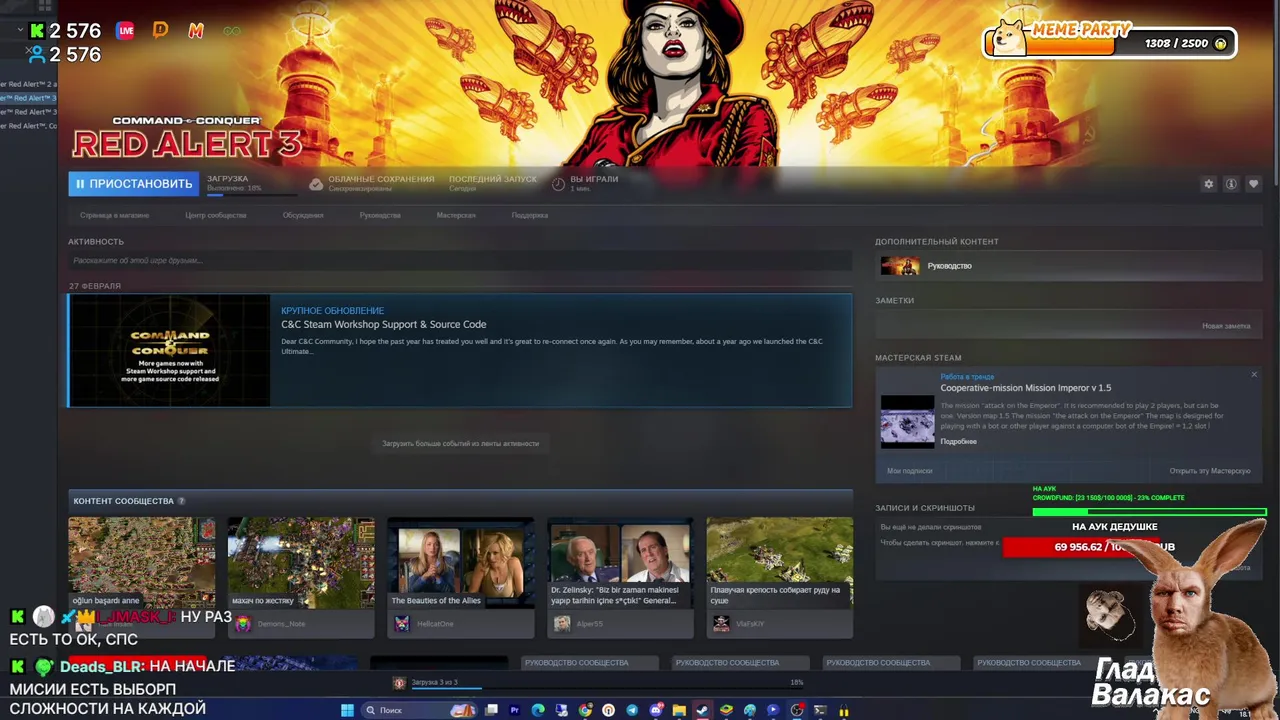Open Discord from the taskbar
The height and width of the screenshot is (720, 1280).
tap(656, 710)
